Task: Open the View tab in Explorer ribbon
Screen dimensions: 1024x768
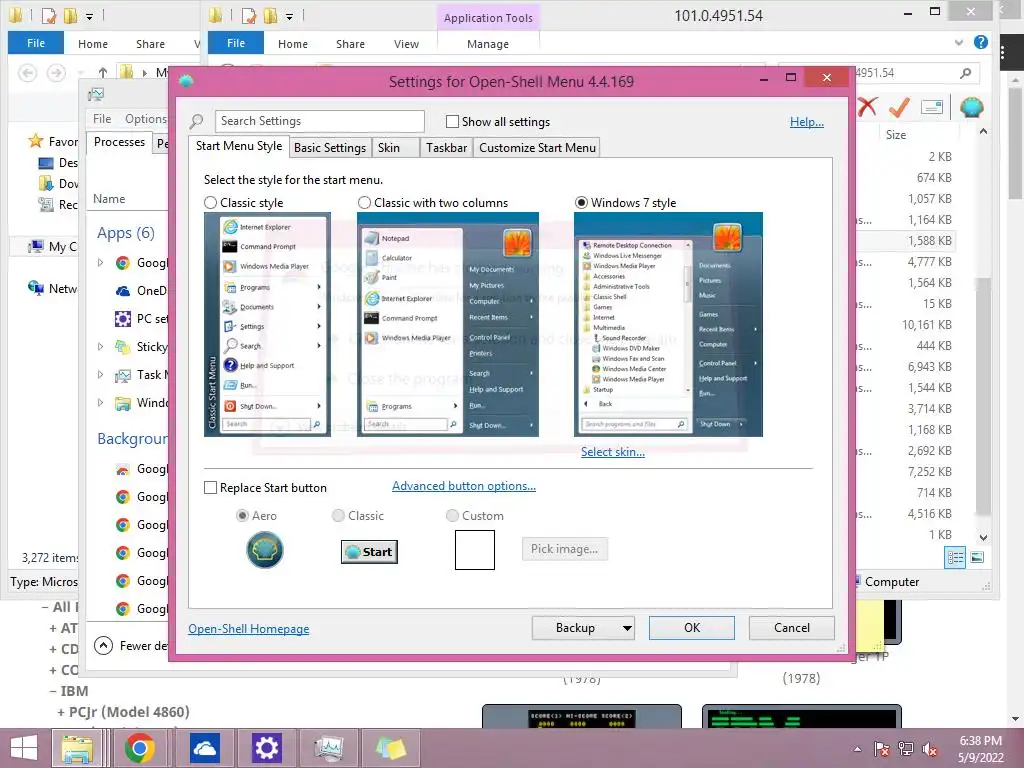Action: tap(406, 44)
